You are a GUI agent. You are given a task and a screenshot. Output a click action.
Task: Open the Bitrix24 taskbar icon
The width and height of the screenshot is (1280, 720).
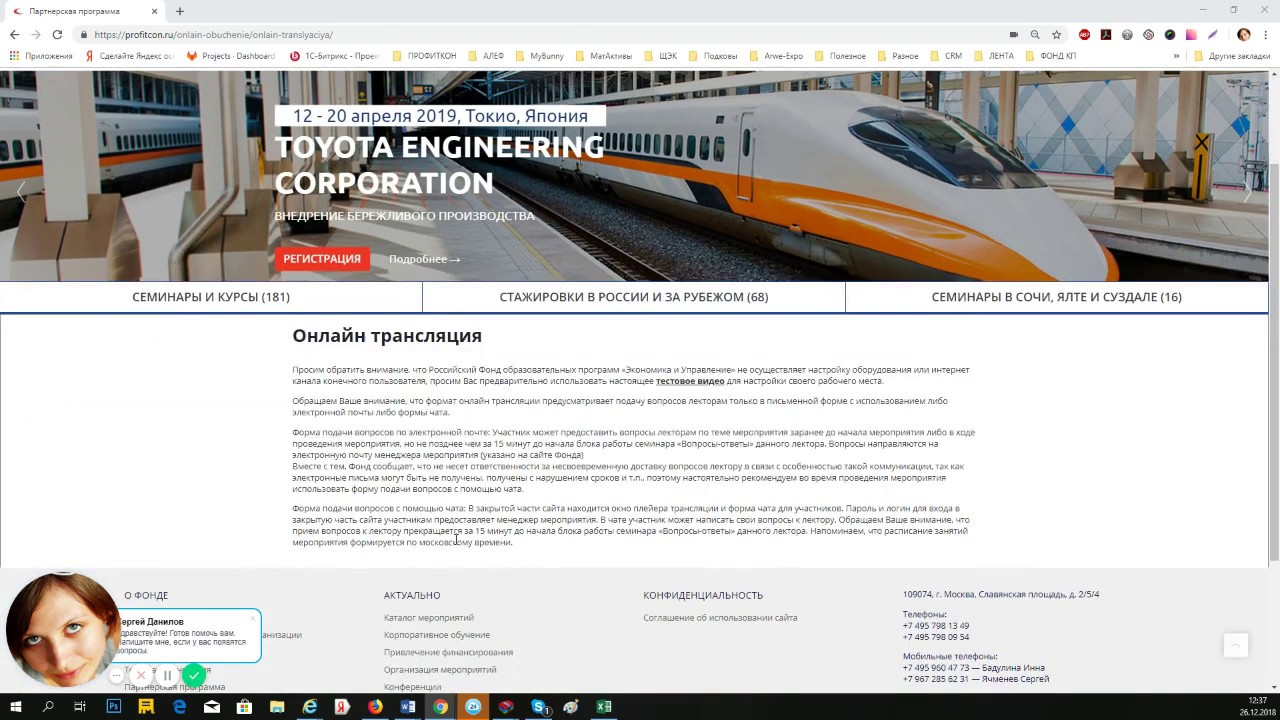(473, 707)
